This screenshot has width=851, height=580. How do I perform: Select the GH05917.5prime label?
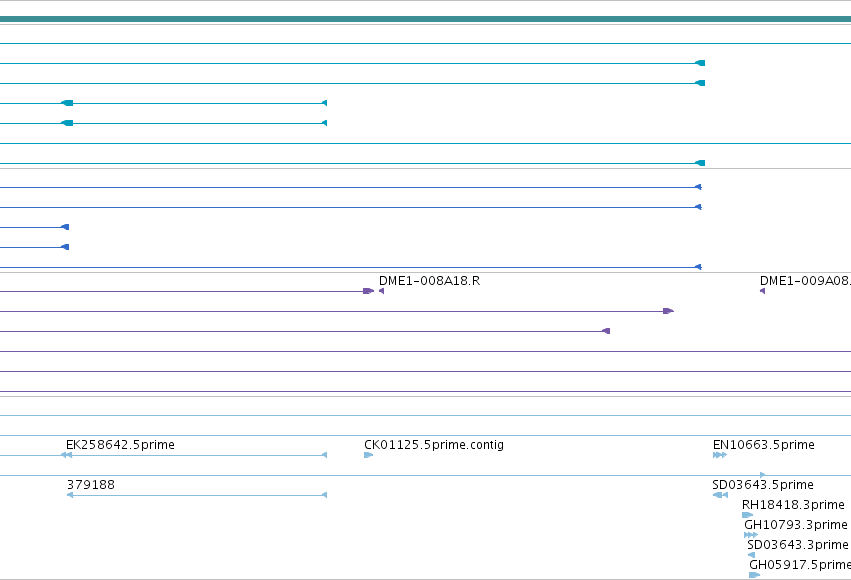click(800, 565)
